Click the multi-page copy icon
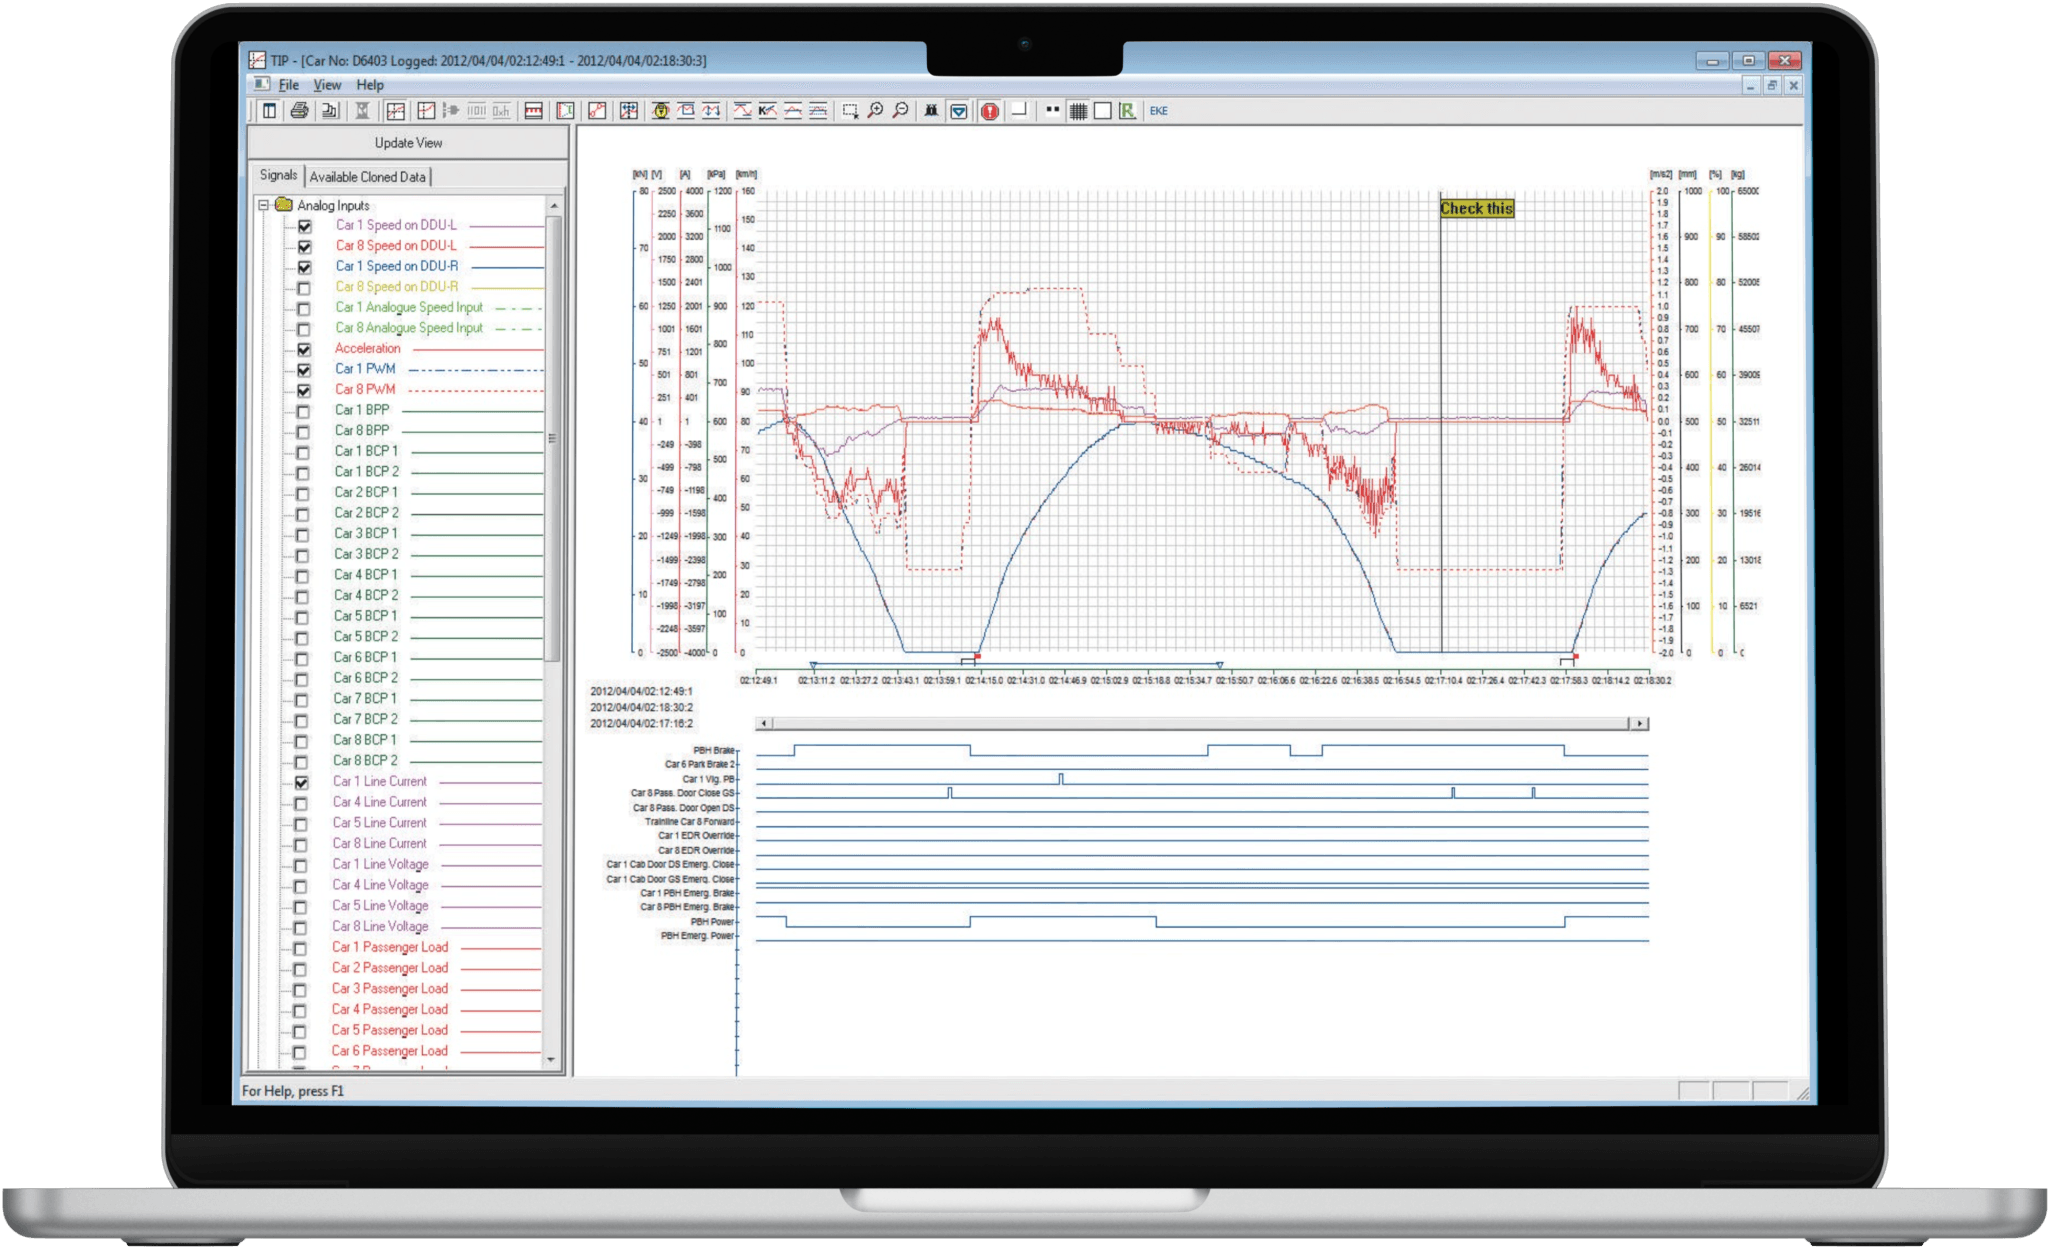2048x1247 pixels. [x=329, y=111]
